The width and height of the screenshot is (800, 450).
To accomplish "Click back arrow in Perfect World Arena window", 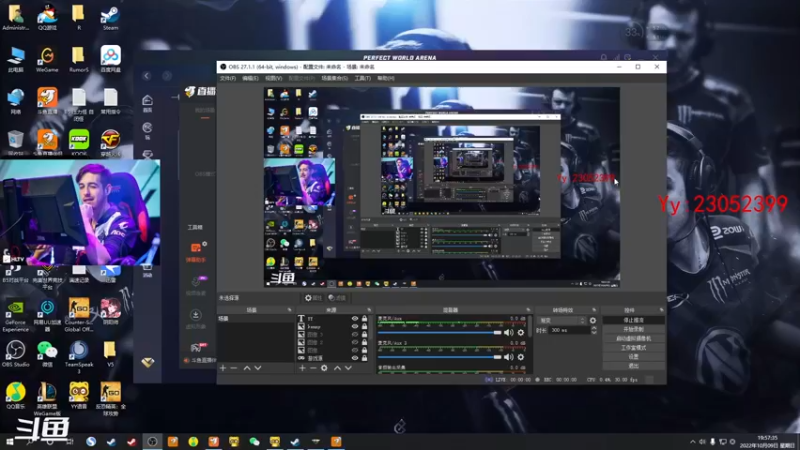I will coord(146,76).
